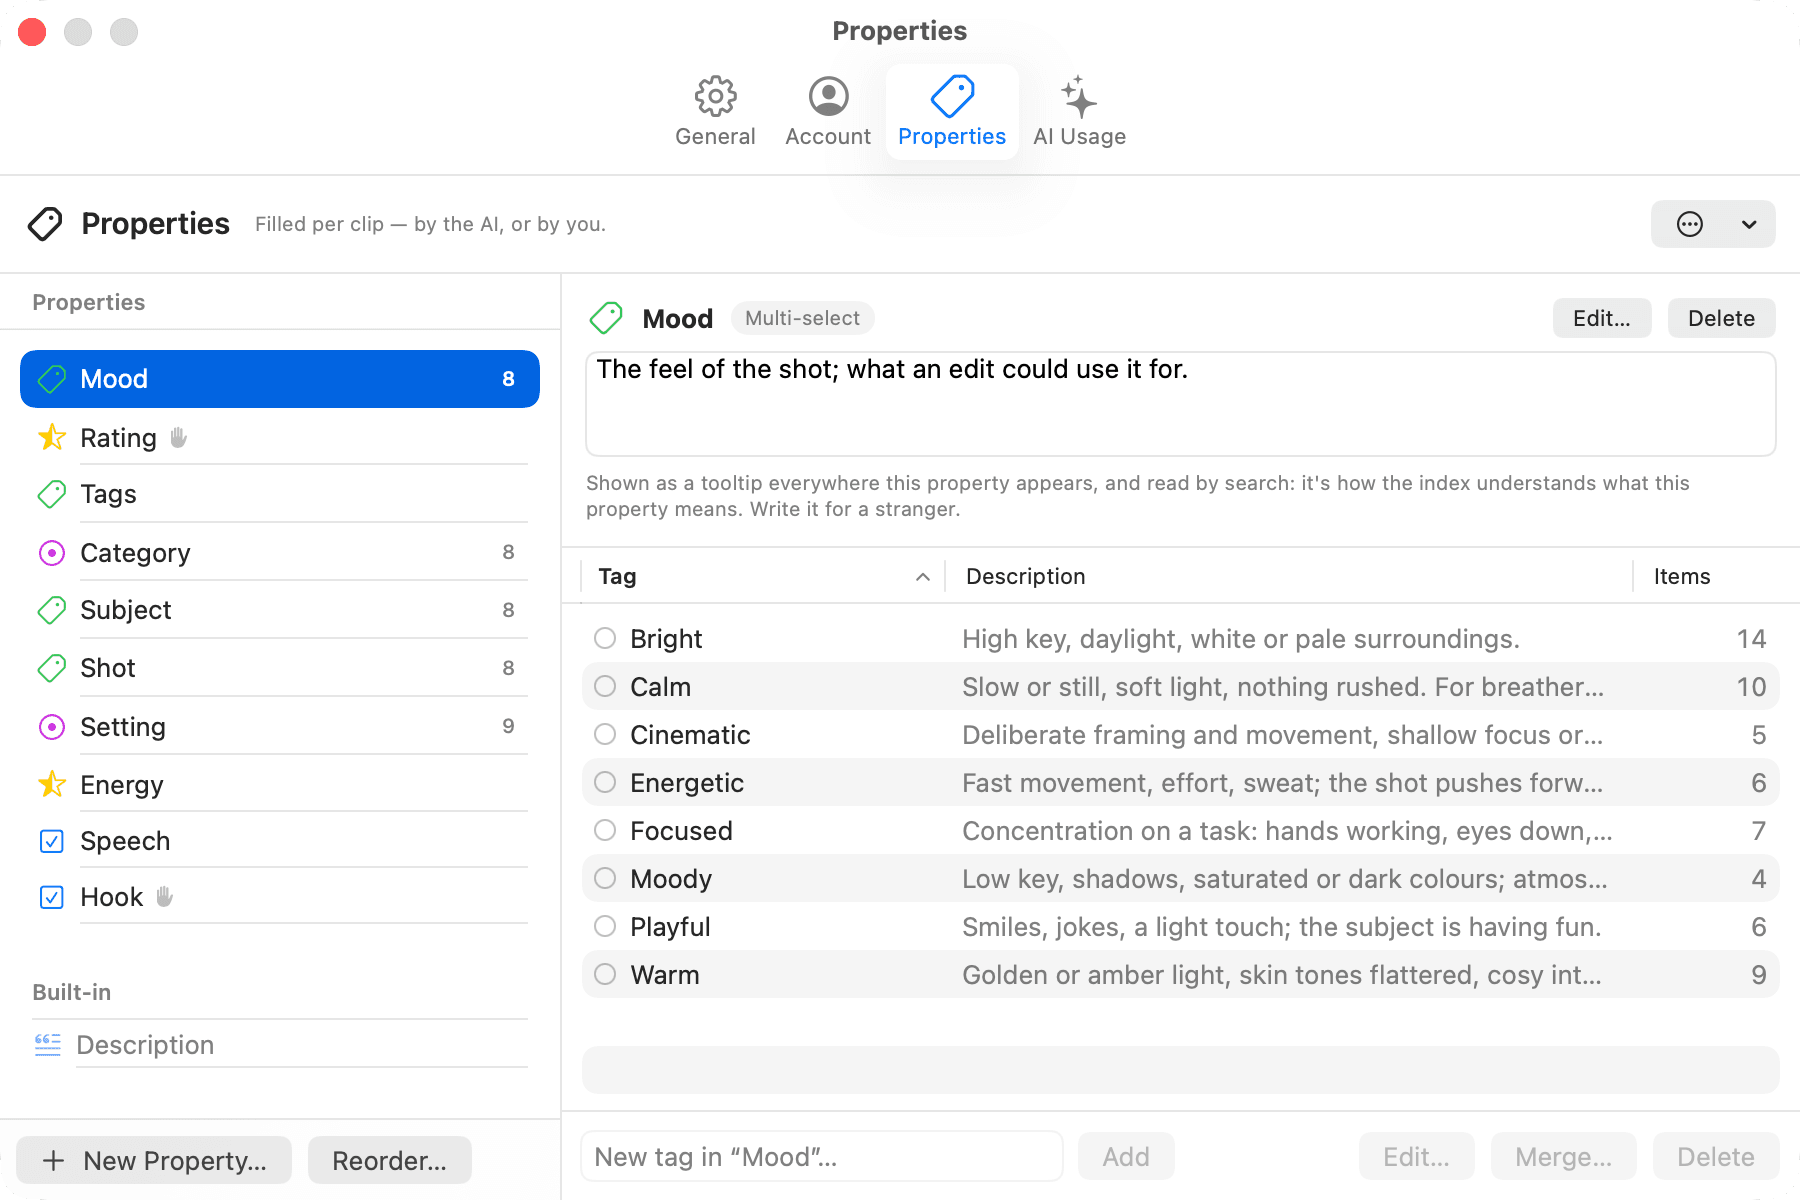Click the bottom Edit… tag button
The image size is (1800, 1200).
(1416, 1157)
